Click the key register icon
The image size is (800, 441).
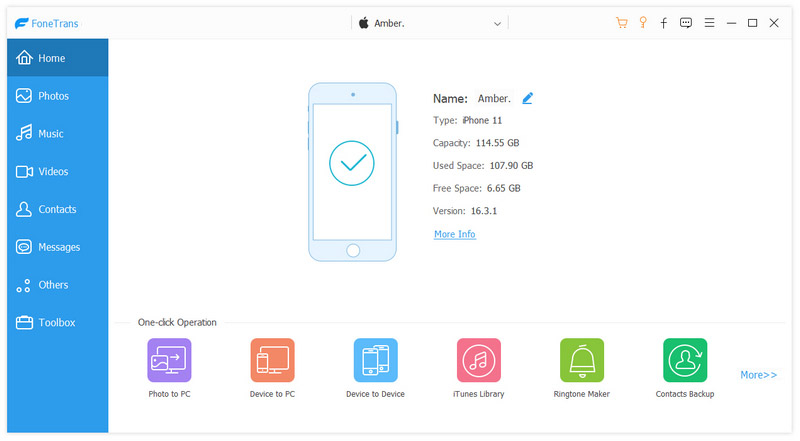643,22
